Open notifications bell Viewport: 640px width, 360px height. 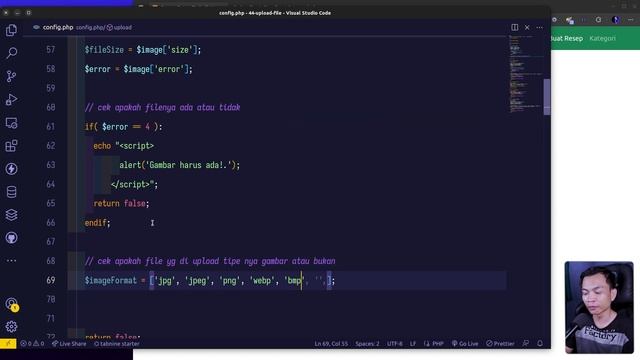coord(540,344)
